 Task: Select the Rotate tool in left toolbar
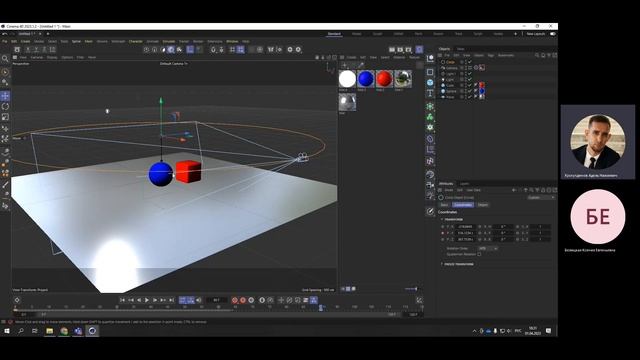[5, 107]
